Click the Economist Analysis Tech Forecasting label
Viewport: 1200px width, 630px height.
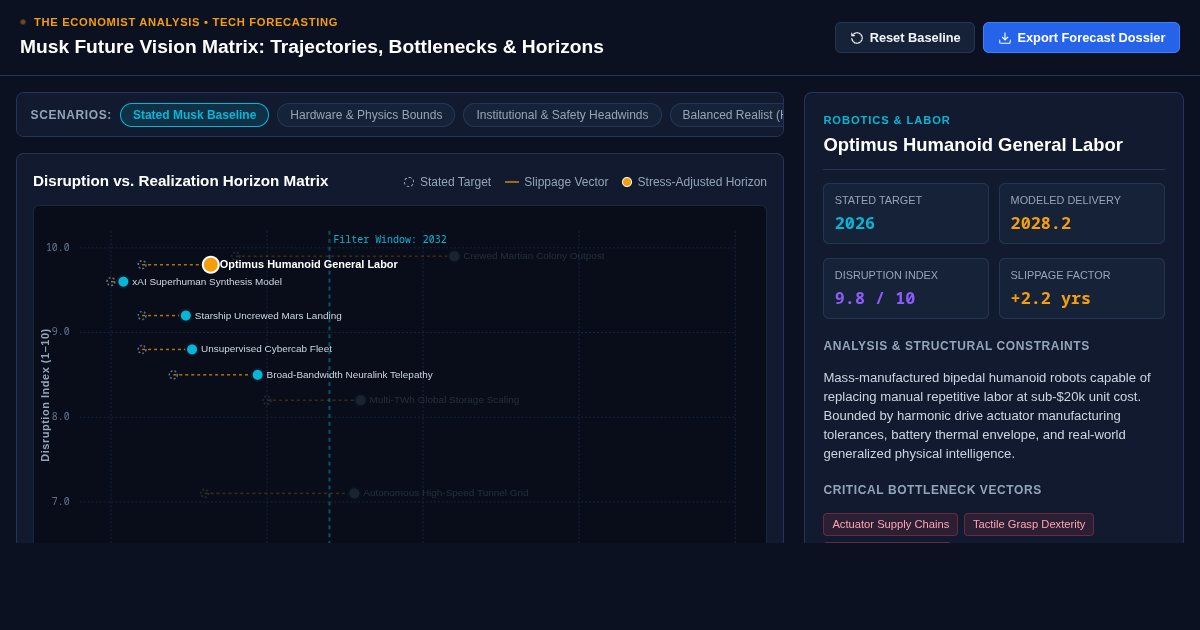point(186,22)
